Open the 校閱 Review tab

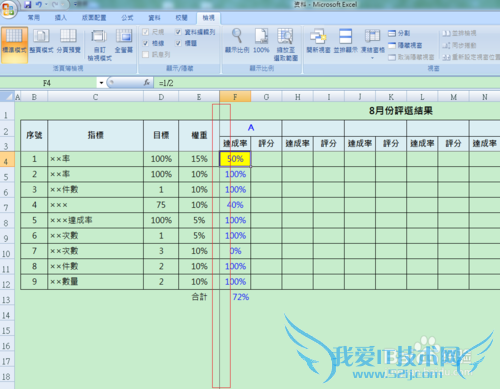(182, 18)
